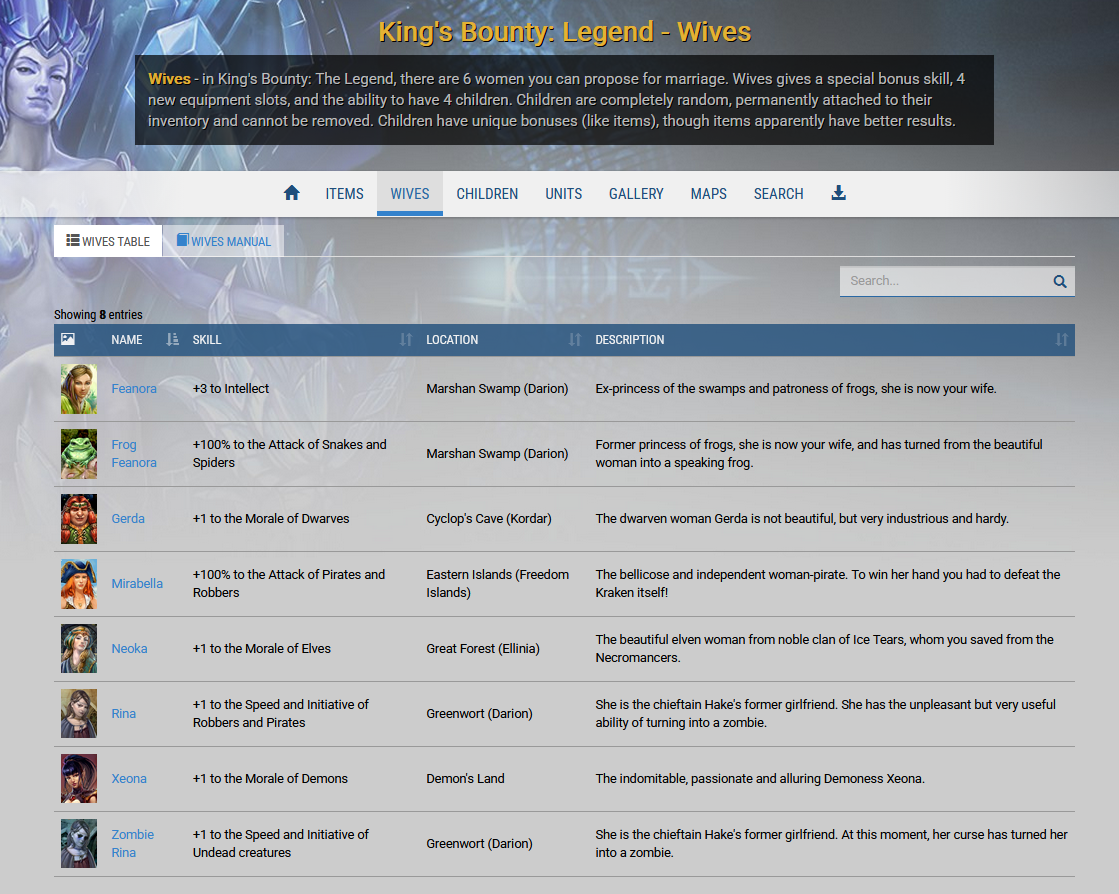Click the download icon in navigation
The width and height of the screenshot is (1119, 894).
click(x=839, y=193)
